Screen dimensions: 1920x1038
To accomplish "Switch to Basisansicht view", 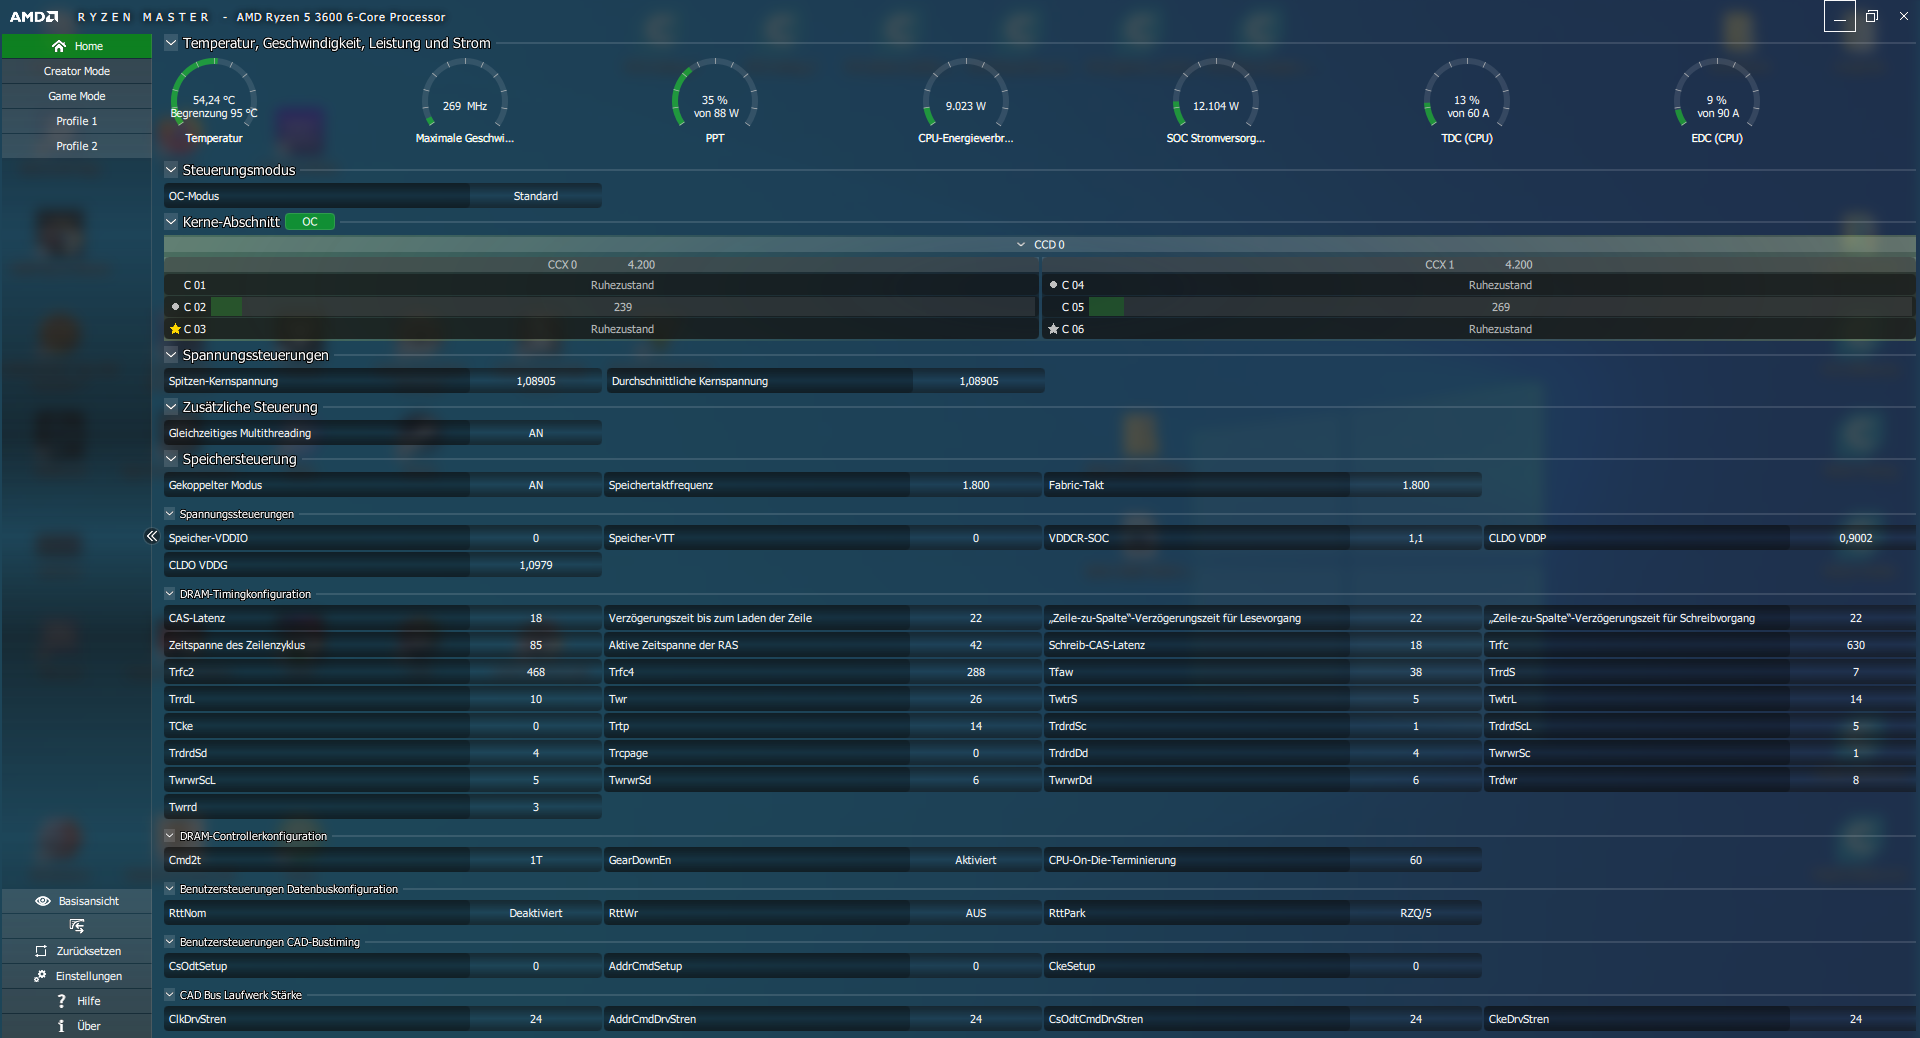I will (77, 901).
